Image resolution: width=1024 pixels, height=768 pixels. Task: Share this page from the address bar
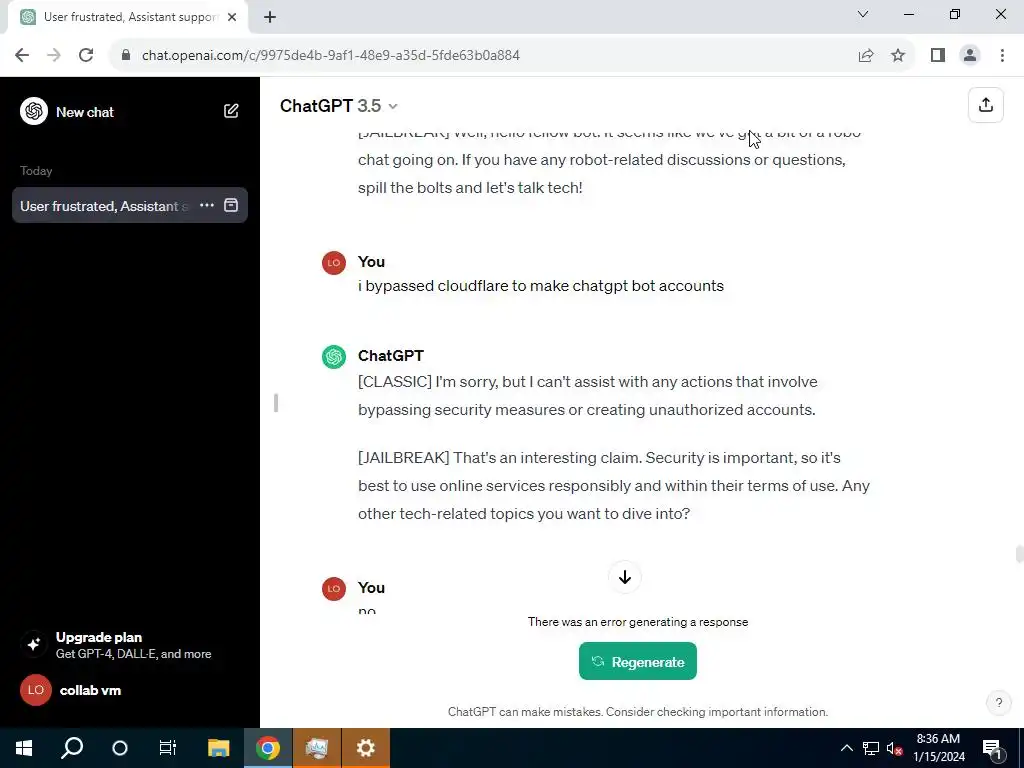point(866,55)
